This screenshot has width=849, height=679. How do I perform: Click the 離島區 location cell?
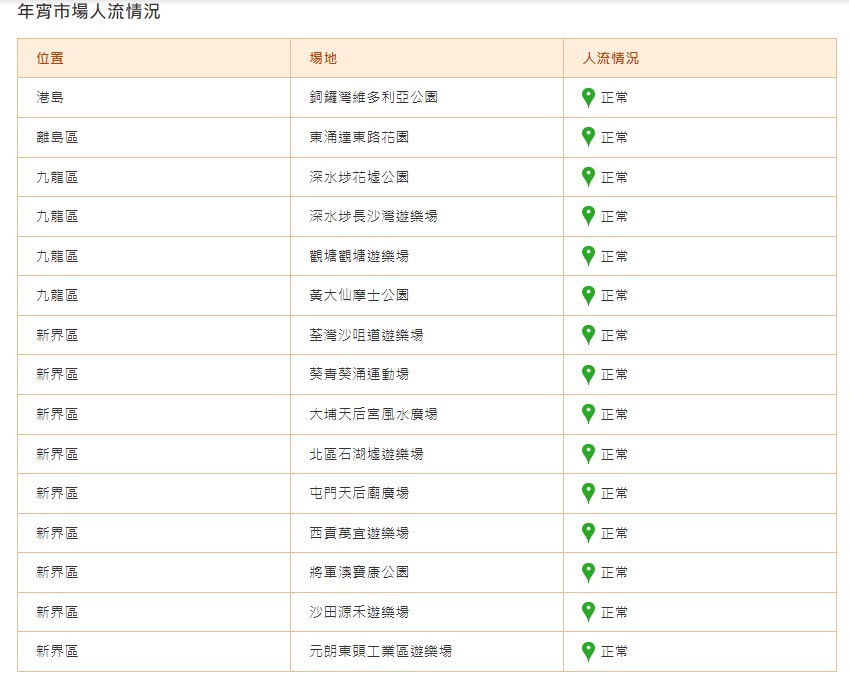(57, 137)
